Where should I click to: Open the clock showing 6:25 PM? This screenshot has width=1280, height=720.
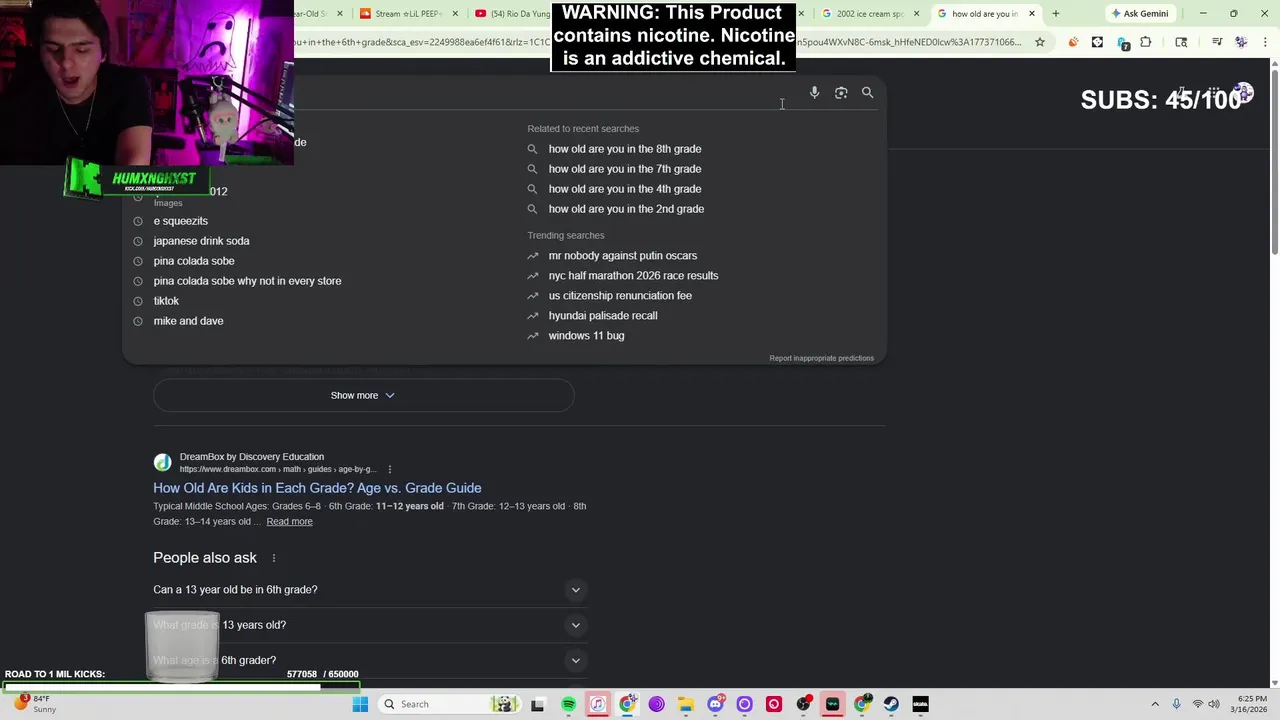1251,704
